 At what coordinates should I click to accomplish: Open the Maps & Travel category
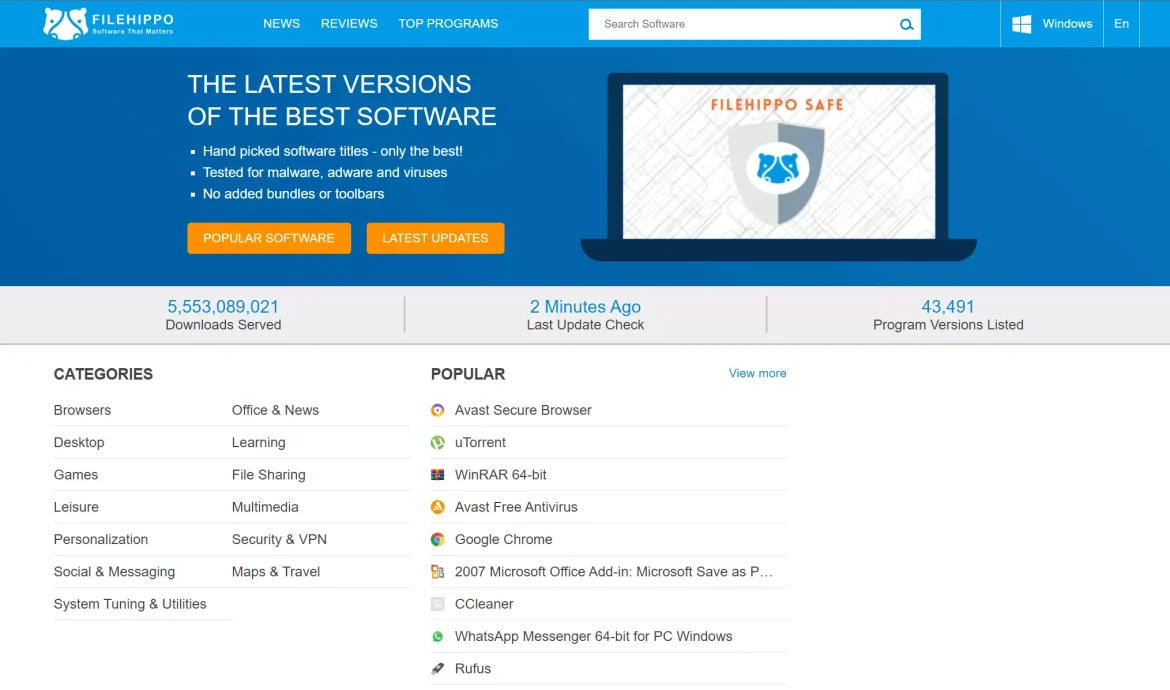click(x=275, y=571)
